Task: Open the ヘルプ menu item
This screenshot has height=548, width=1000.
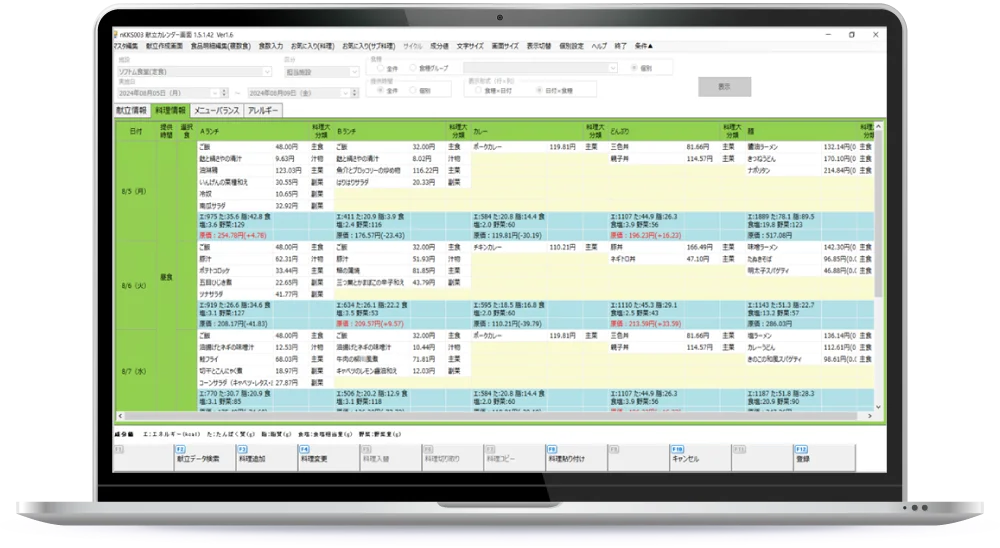Action: pos(598,46)
